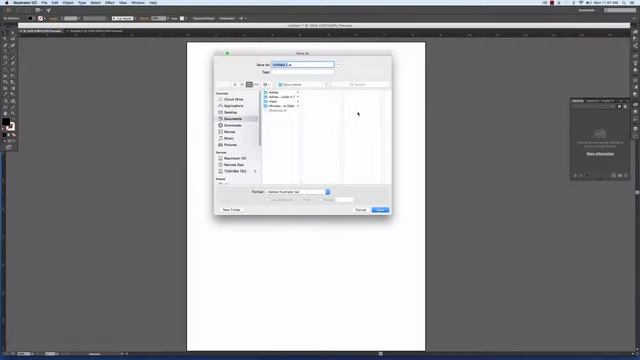Select the Rectangle tool

click(x=5, y=58)
